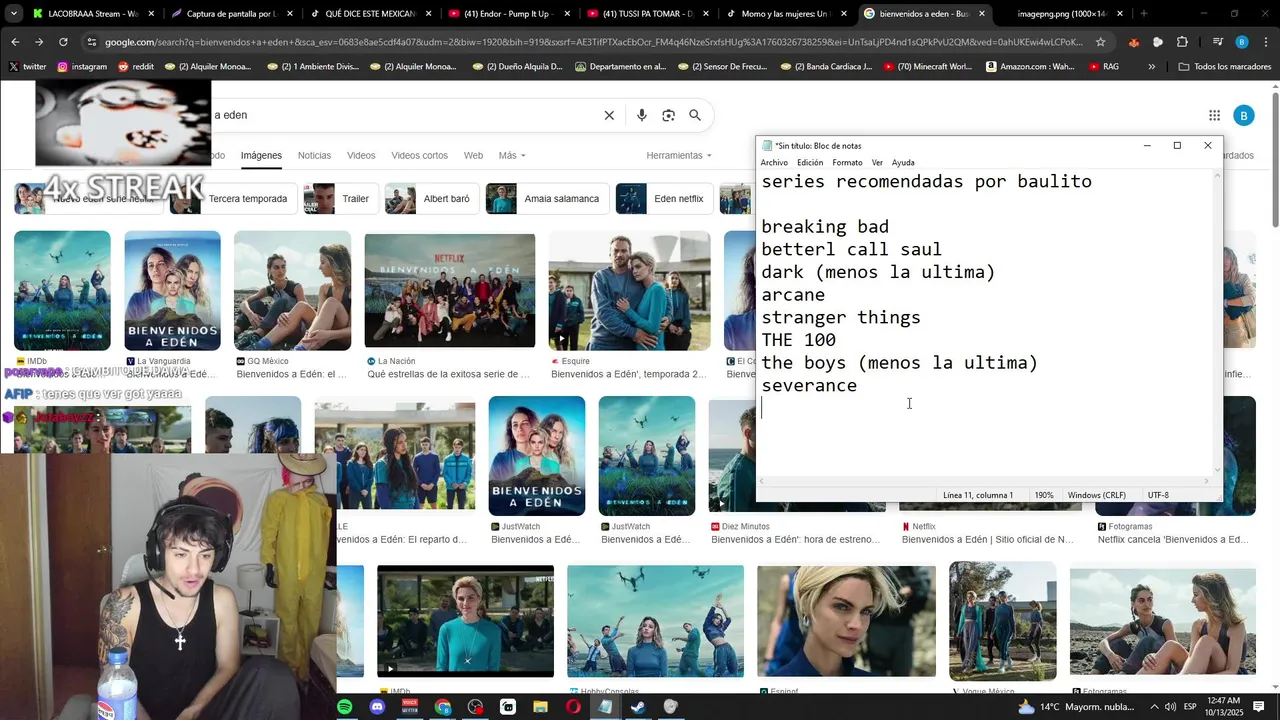The height and width of the screenshot is (720, 1280).
Task: Open the notifications center
Action: coord(1259,707)
